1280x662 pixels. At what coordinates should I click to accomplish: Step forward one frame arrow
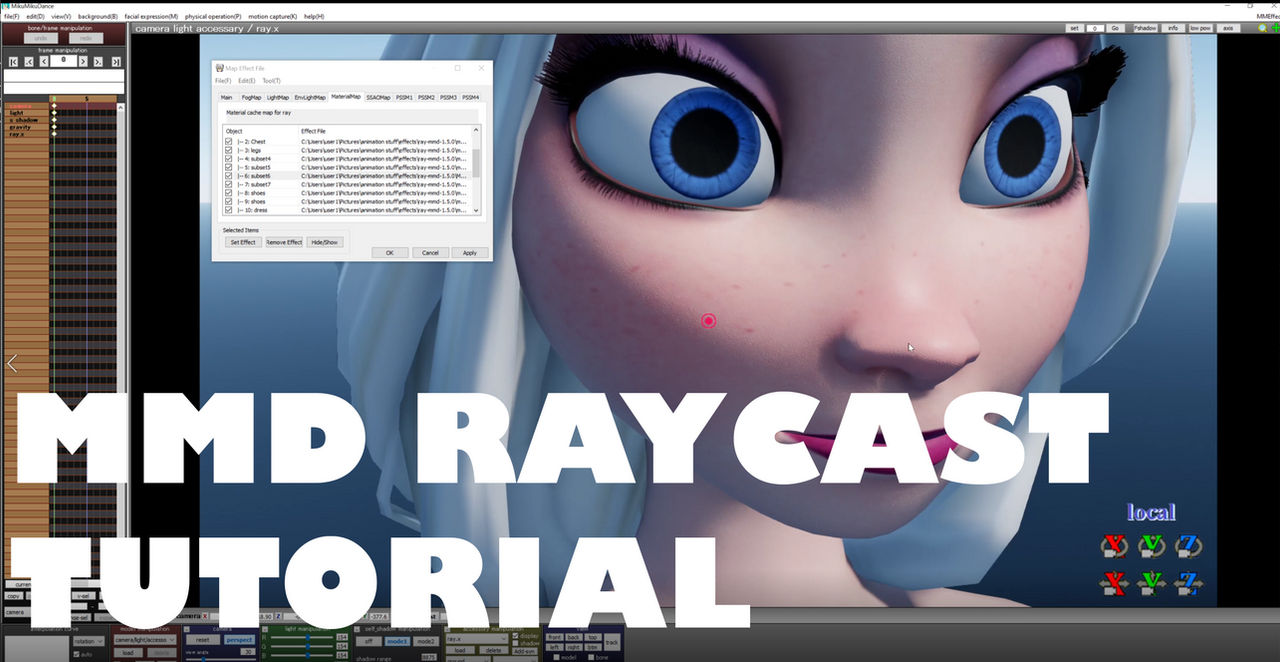(x=83, y=61)
